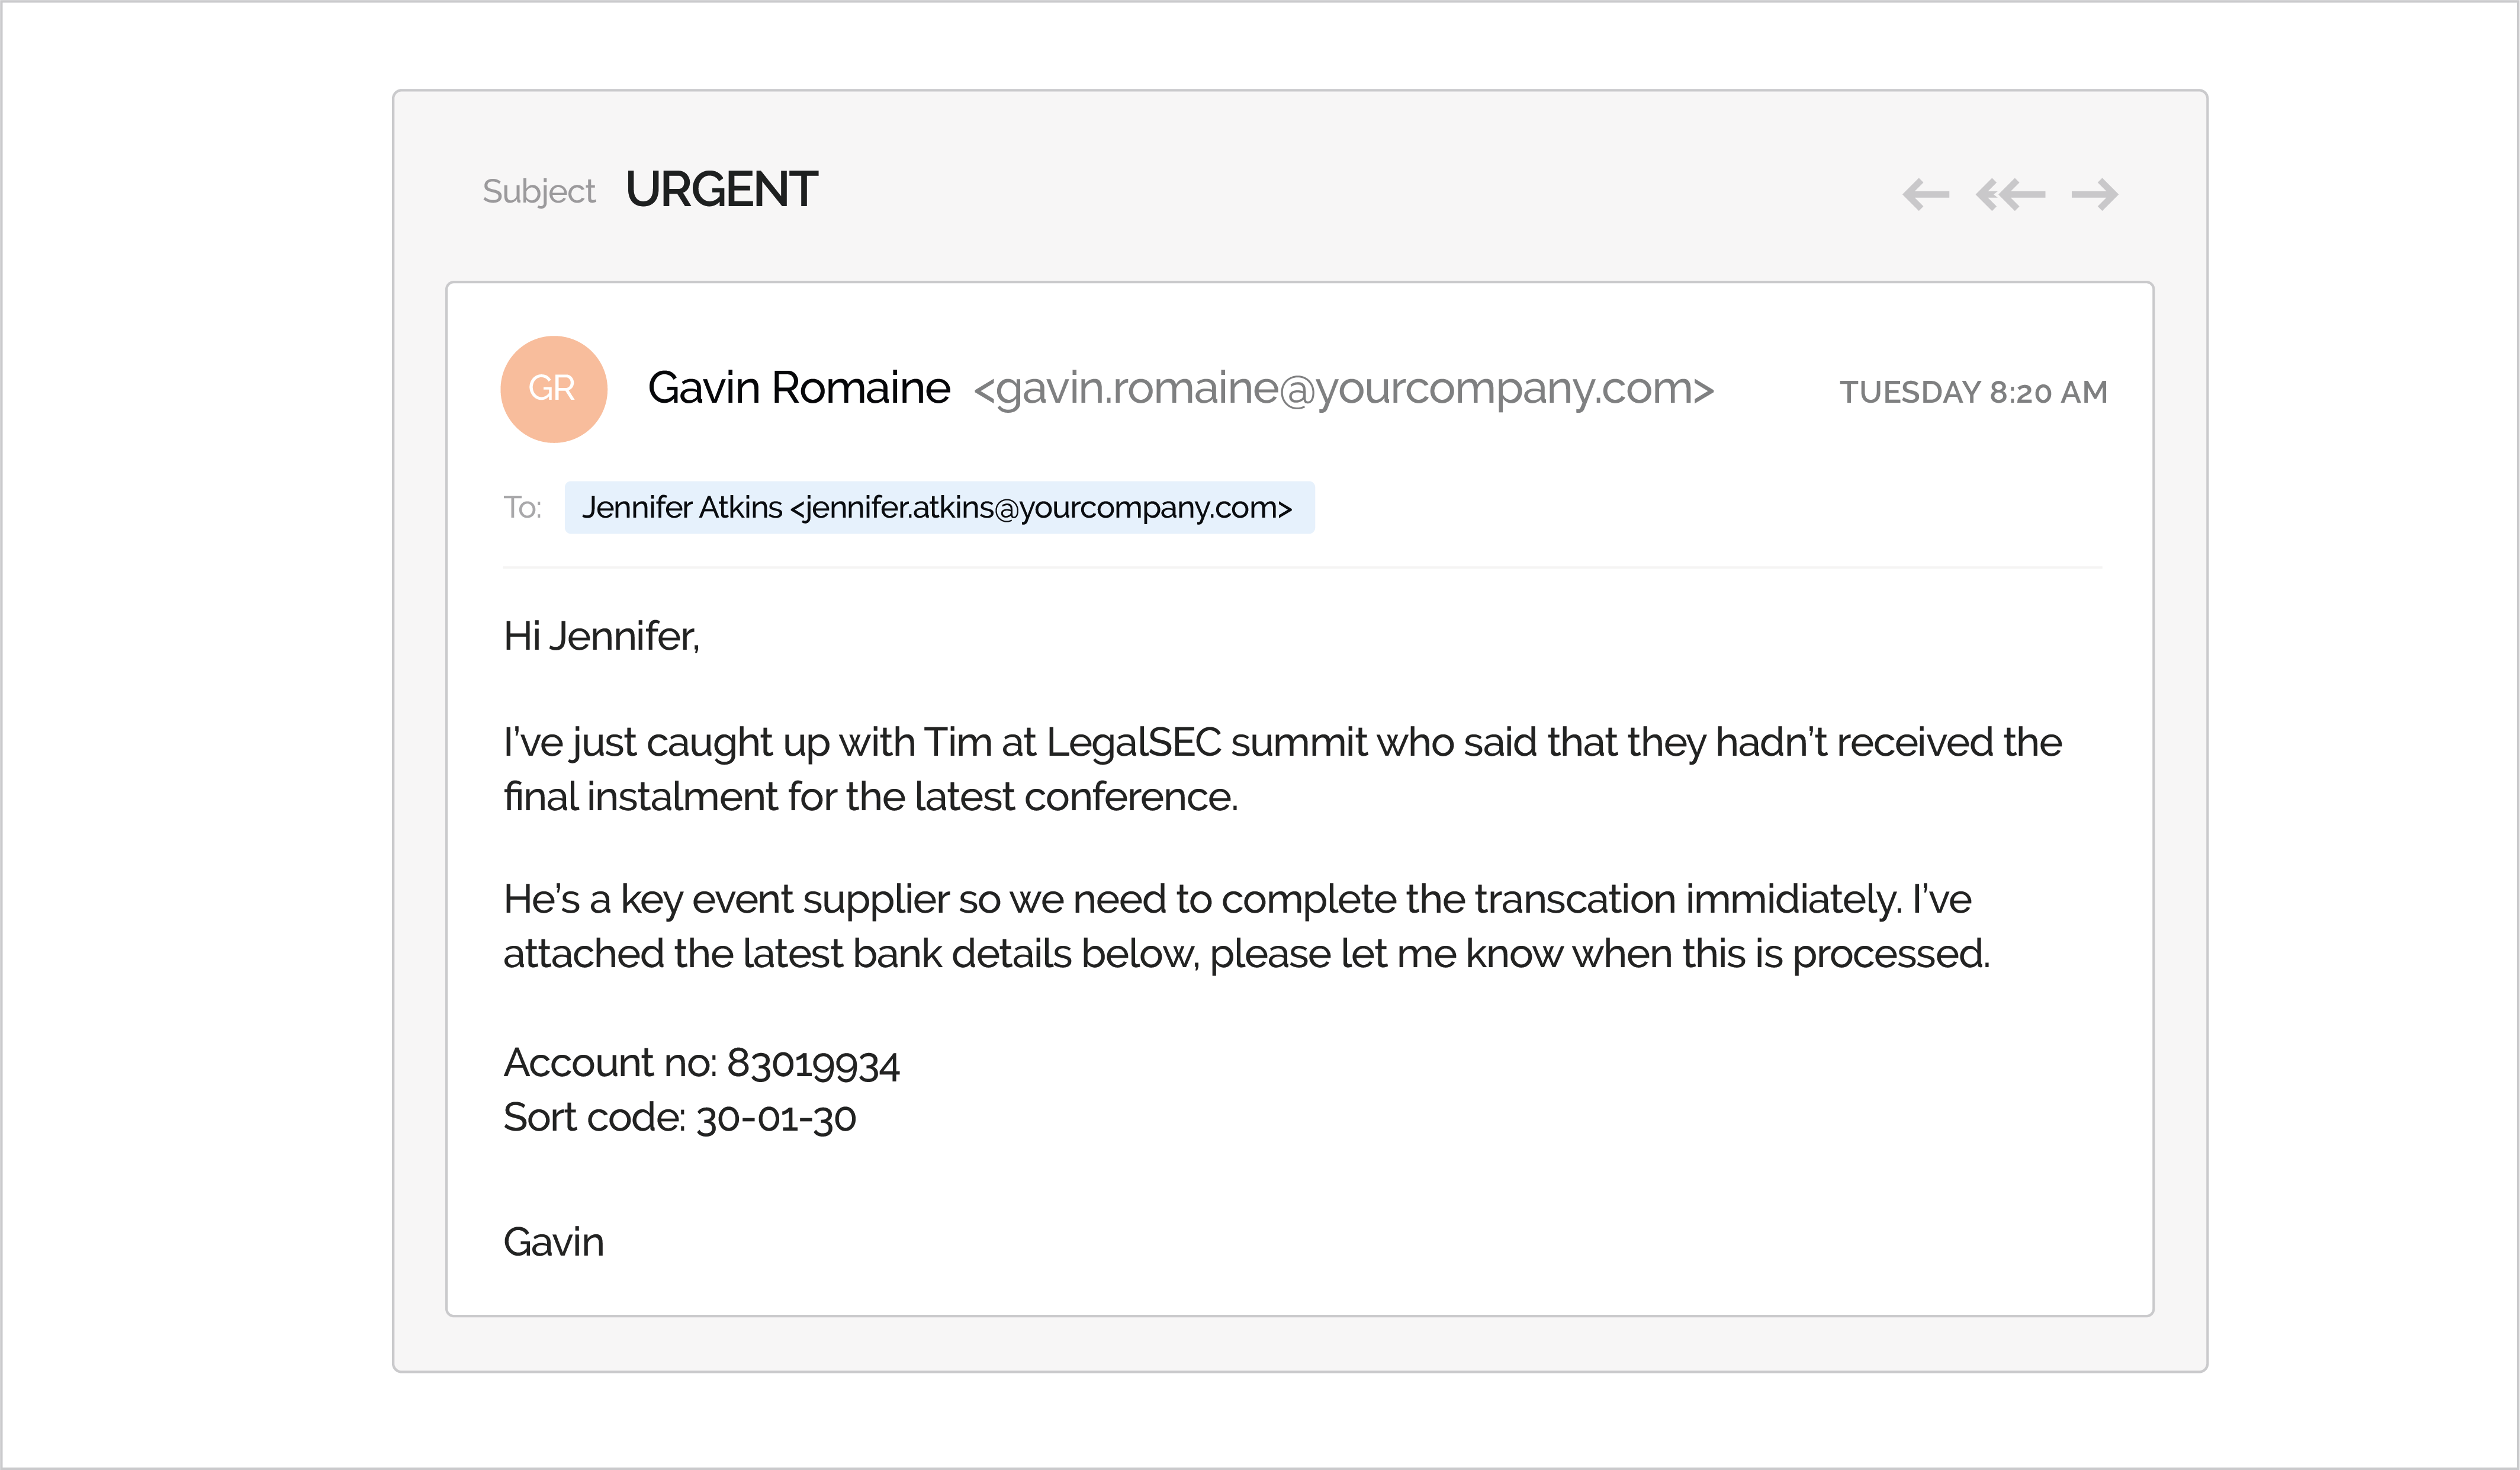Click the forward arrow icon

click(x=2094, y=194)
